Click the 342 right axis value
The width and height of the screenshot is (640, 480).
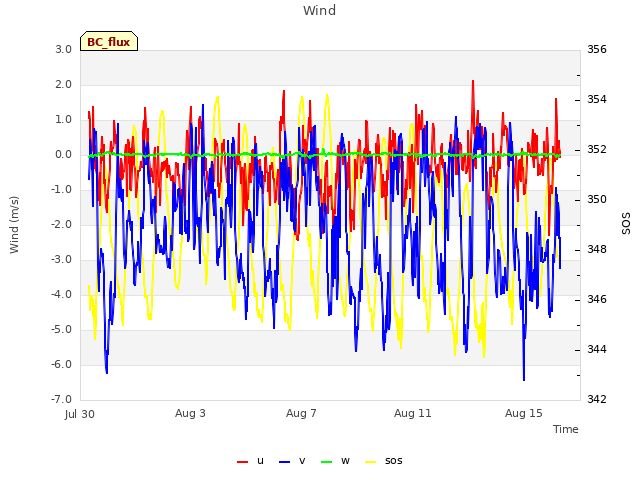coord(597,399)
